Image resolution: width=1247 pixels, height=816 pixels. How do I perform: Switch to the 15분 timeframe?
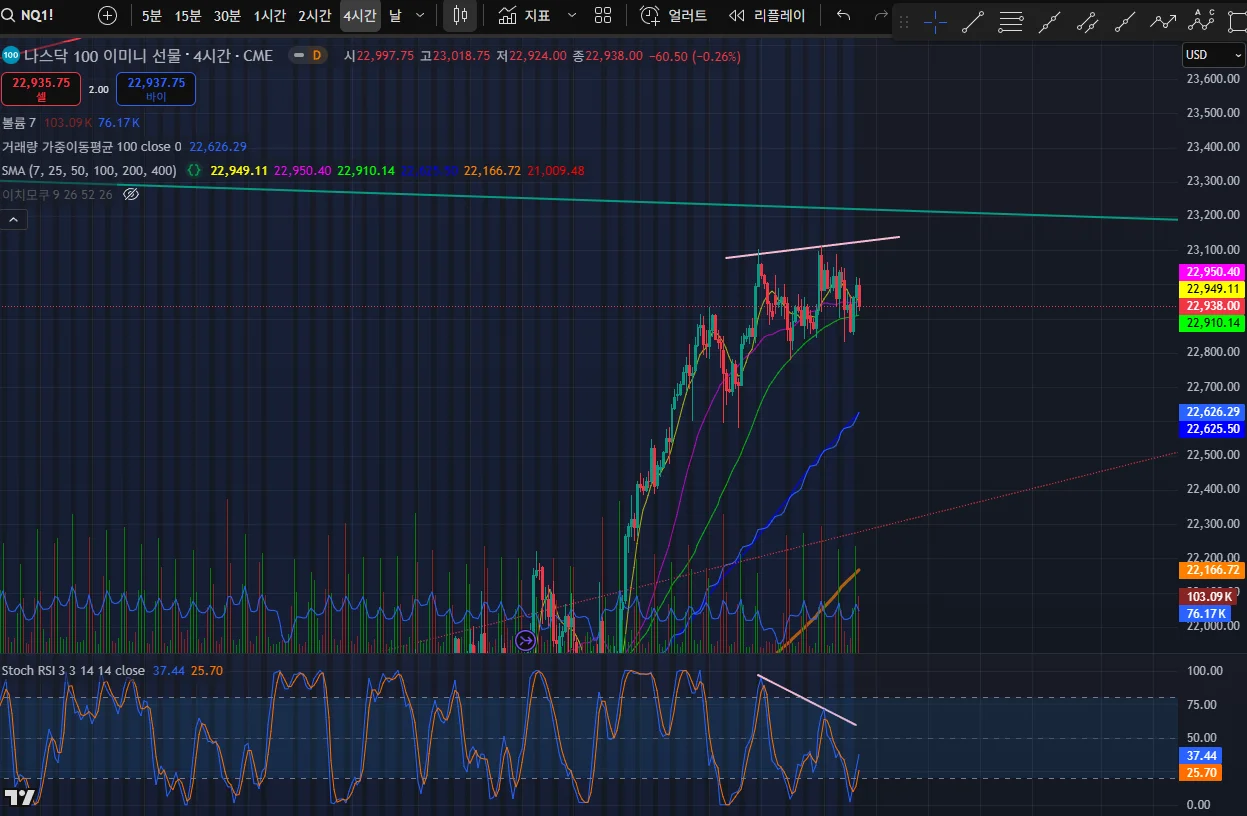[x=188, y=15]
